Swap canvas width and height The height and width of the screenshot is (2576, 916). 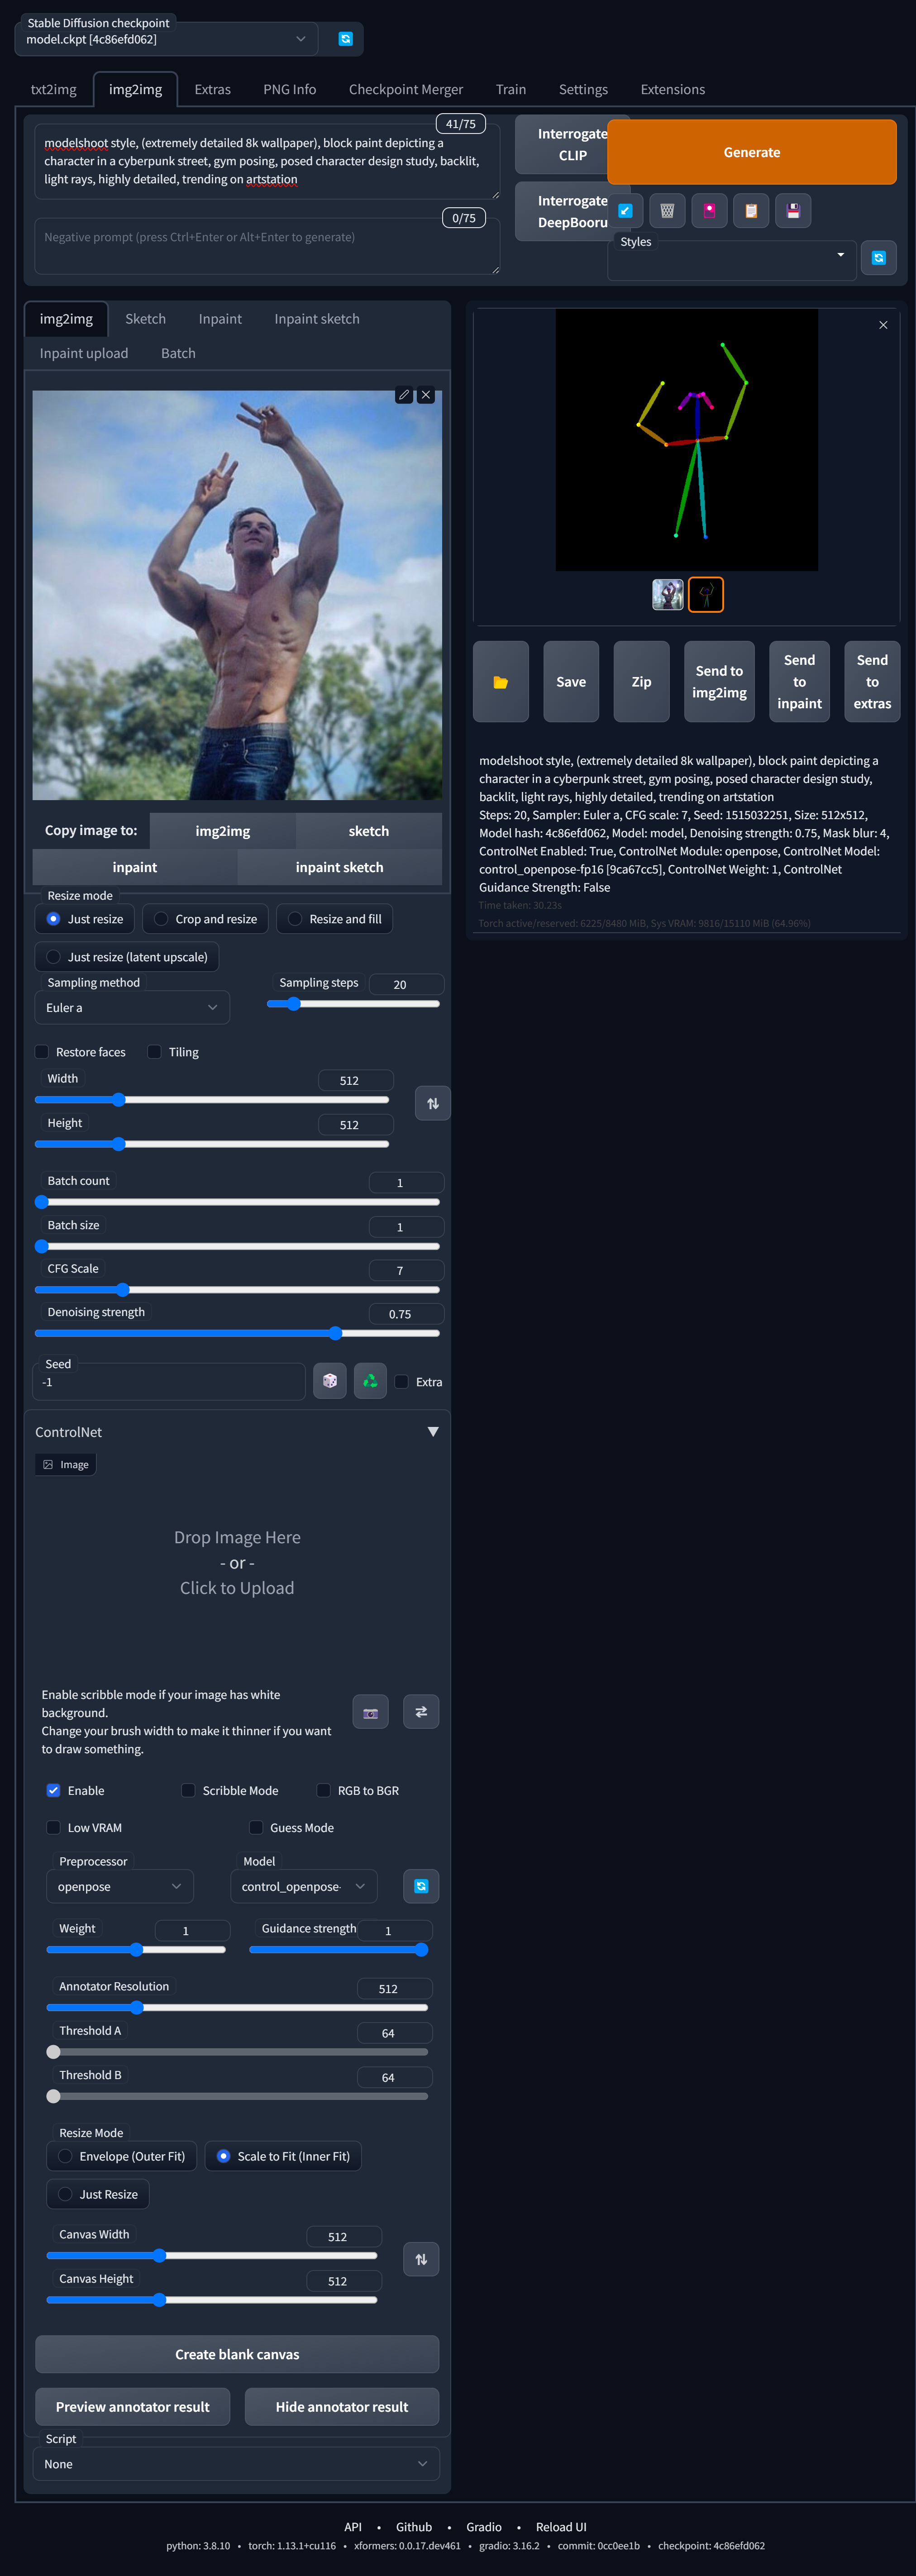[x=421, y=2259]
